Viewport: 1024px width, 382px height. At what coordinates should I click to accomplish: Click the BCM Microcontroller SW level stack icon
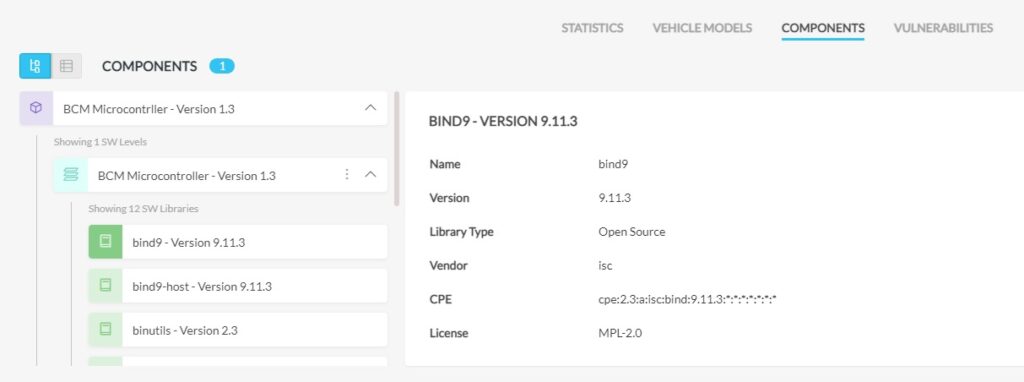click(71, 175)
